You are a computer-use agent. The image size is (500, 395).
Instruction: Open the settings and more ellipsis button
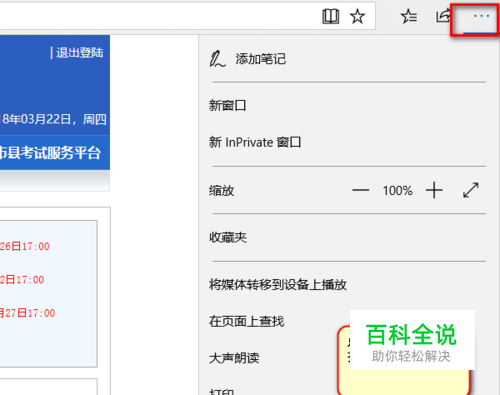pos(481,16)
